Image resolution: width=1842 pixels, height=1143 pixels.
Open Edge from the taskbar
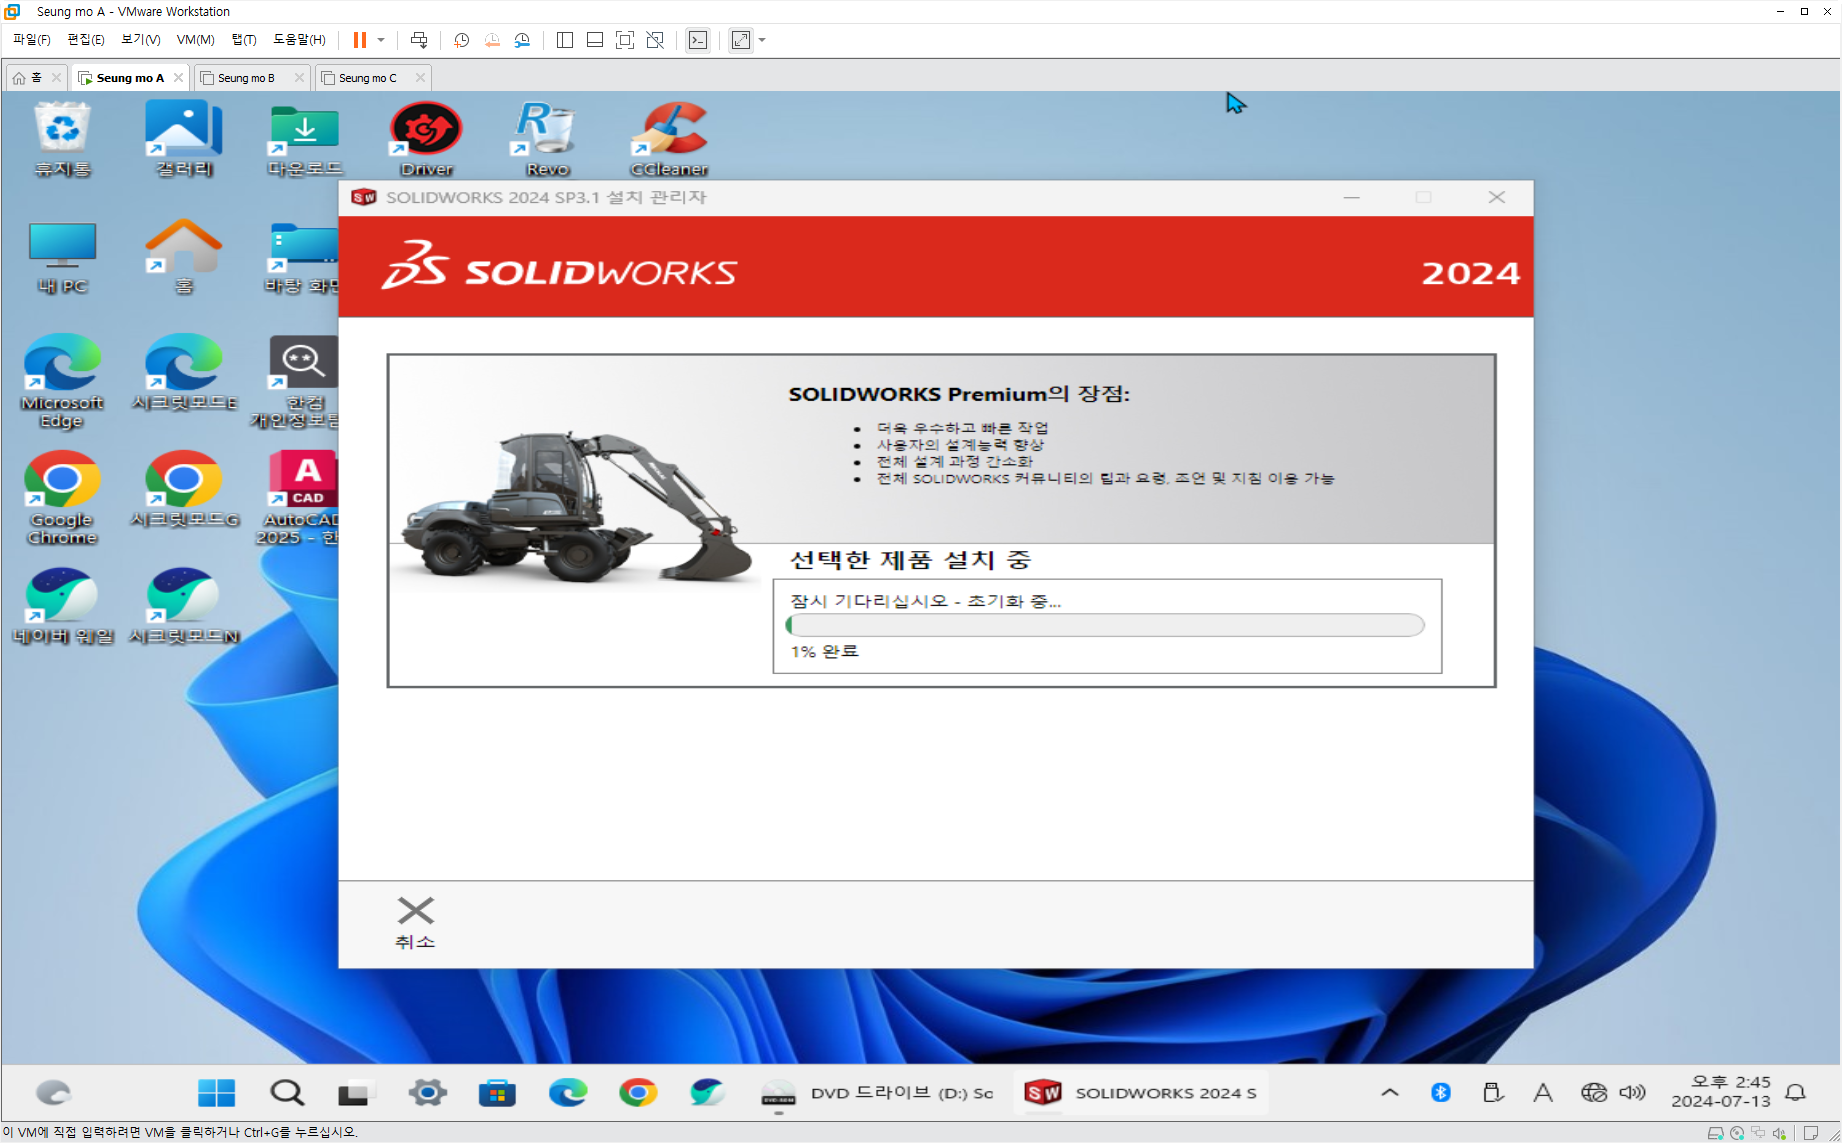click(568, 1093)
